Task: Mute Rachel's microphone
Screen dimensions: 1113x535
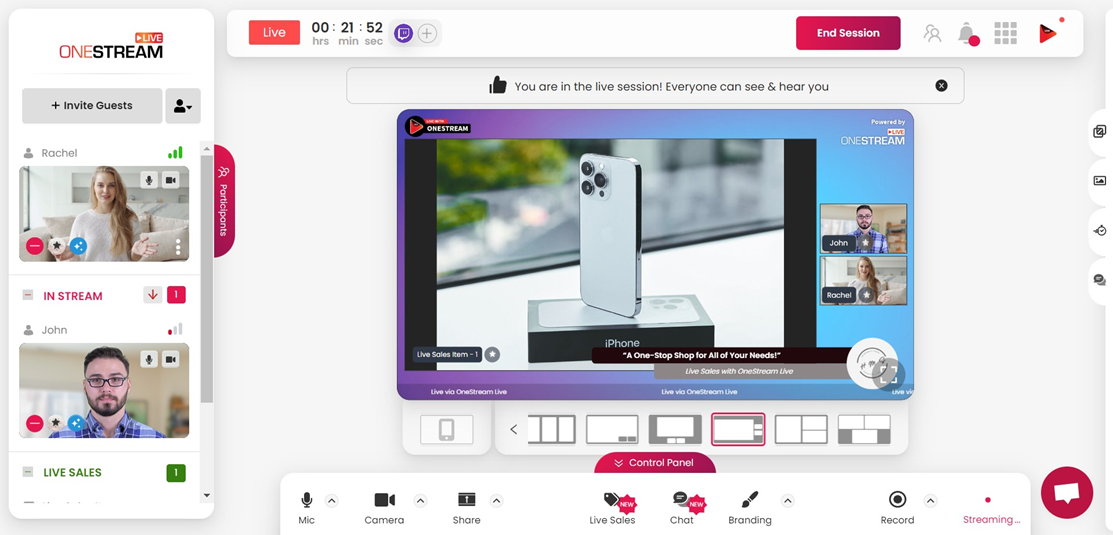Action: point(149,180)
